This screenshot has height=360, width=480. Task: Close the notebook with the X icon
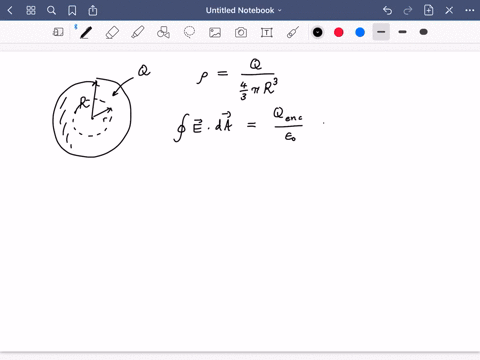coord(449,11)
